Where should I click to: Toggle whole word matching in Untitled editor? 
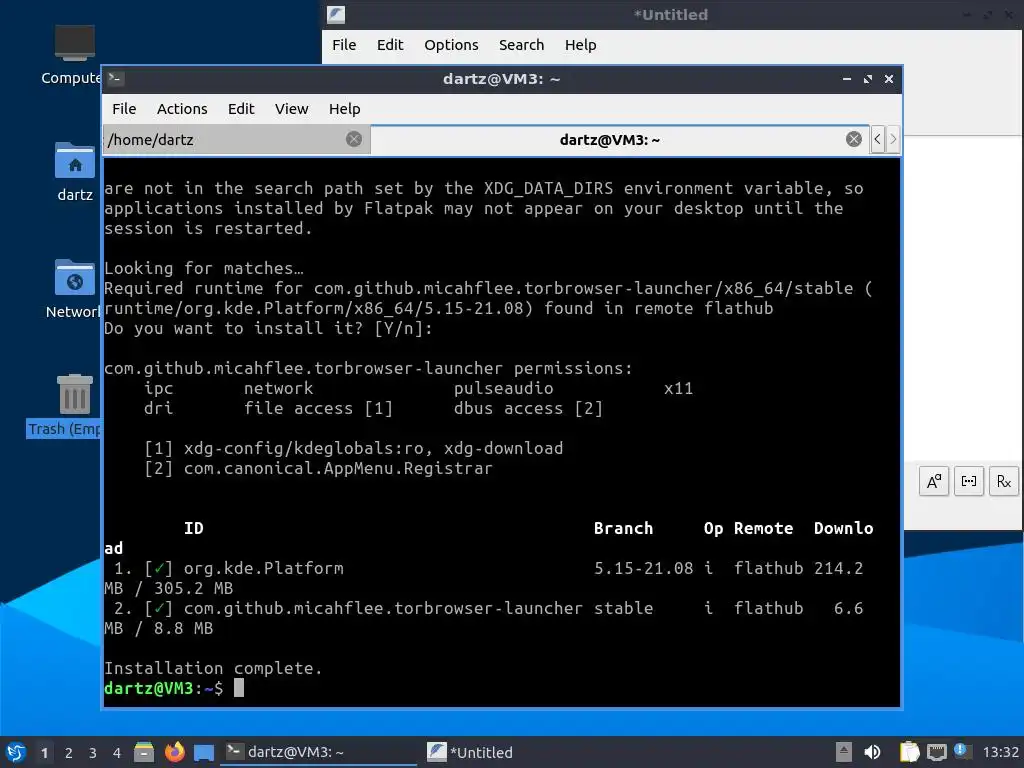click(968, 482)
